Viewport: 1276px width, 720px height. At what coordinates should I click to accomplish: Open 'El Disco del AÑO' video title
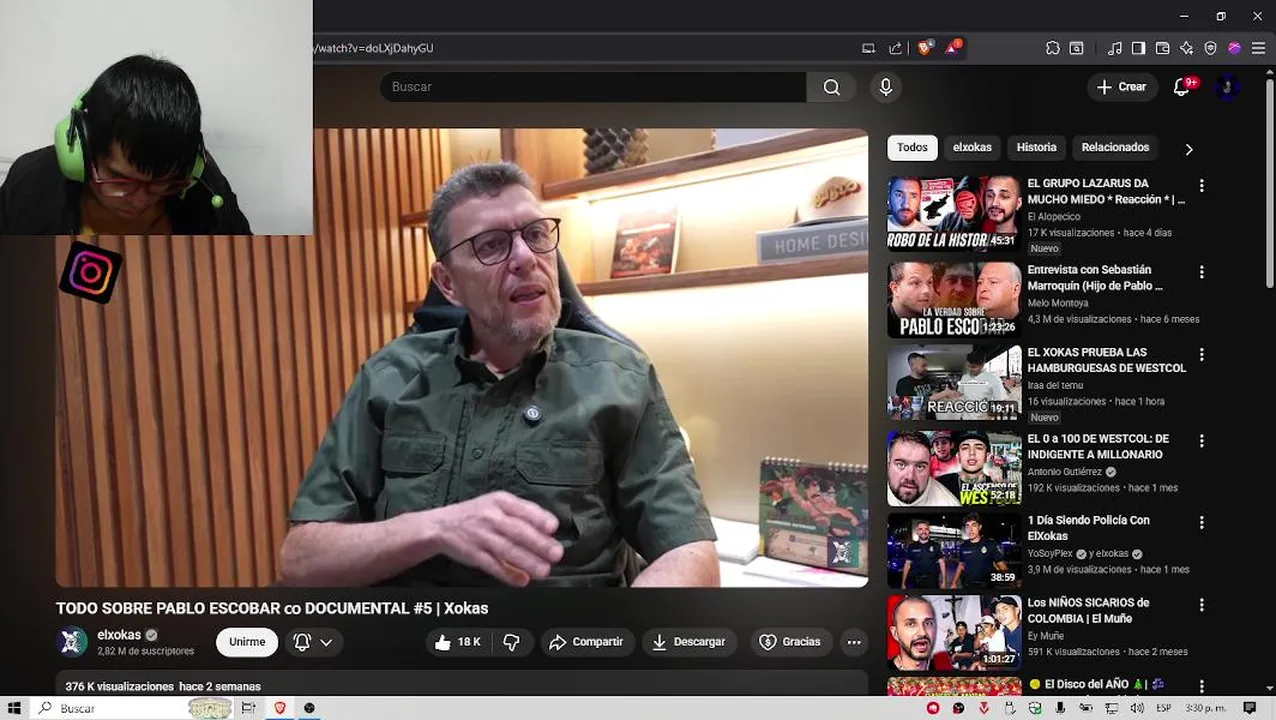tap(1096, 685)
